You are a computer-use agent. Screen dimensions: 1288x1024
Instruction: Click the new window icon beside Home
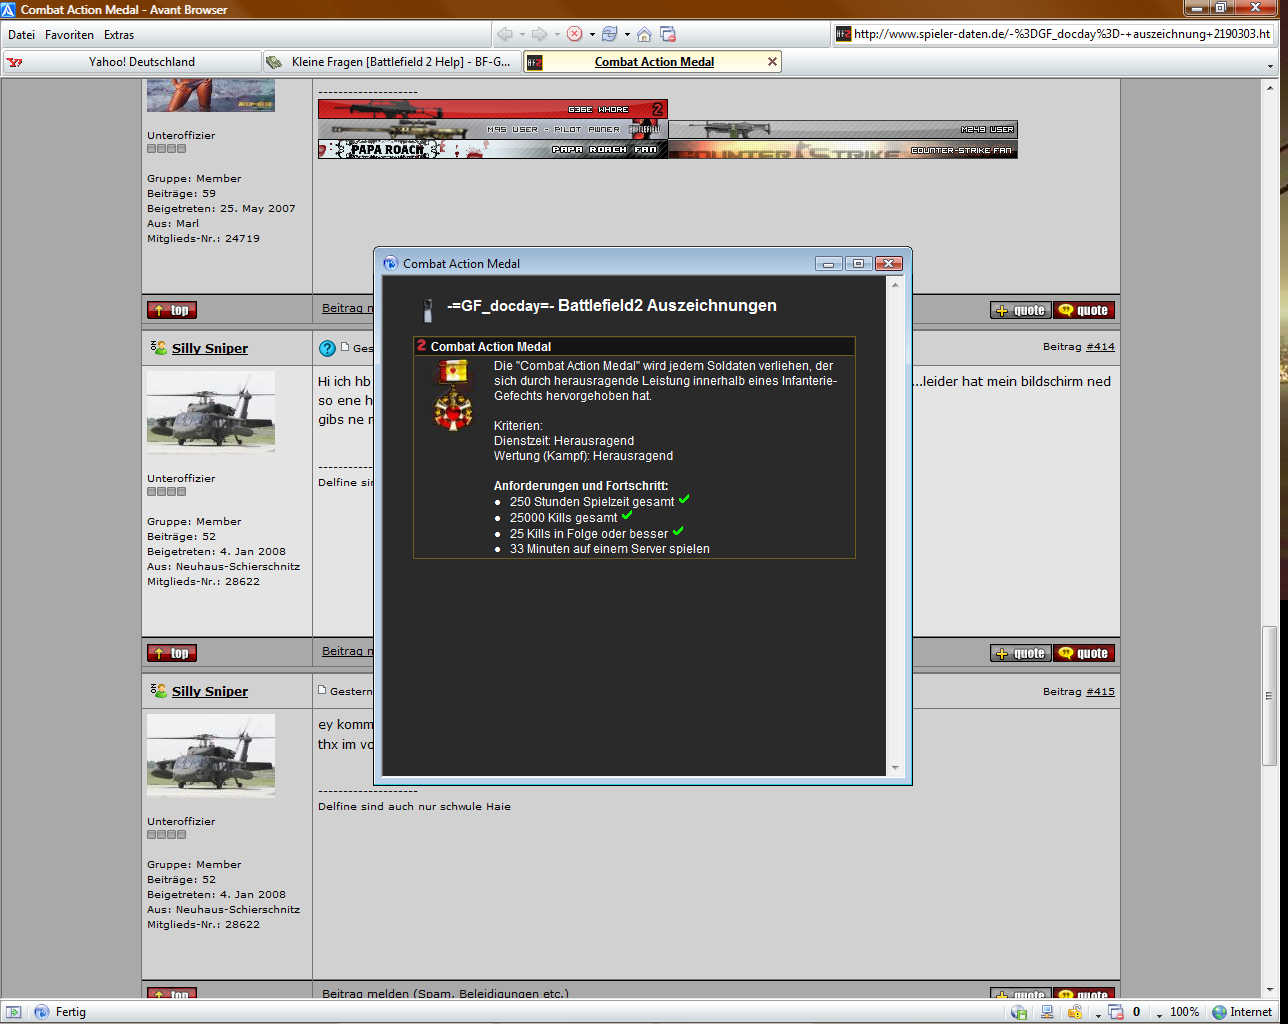click(668, 34)
